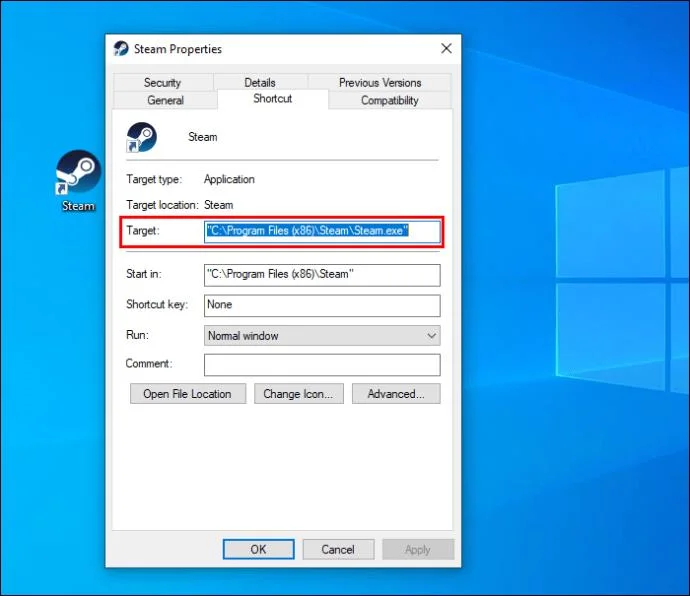This screenshot has width=690, height=596.
Task: Click the empty Comment field
Action: (x=322, y=365)
